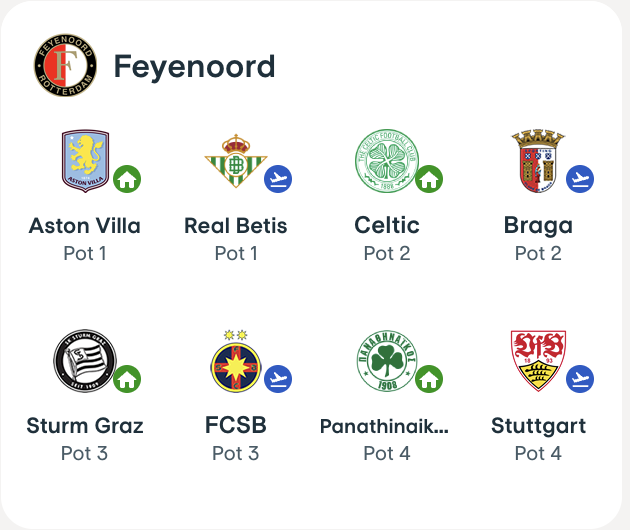
Task: Click the Aston Villa crest
Action: pos(85,161)
